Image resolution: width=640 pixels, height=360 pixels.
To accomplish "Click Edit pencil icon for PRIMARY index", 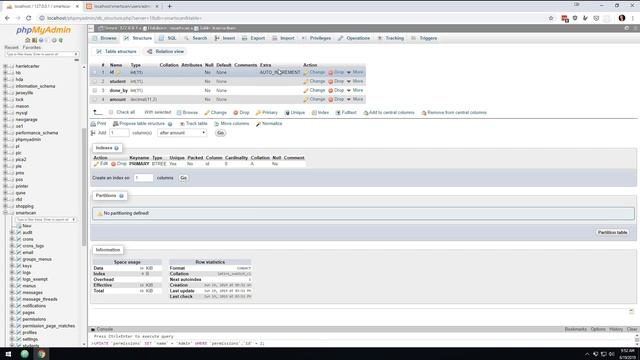I will pyautogui.click(x=96, y=164).
